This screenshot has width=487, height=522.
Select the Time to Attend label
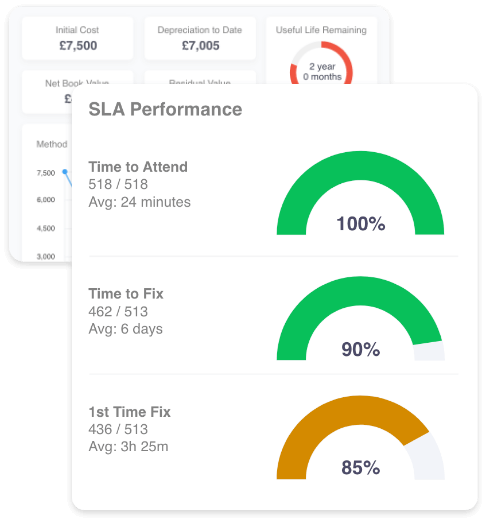[x=138, y=167]
